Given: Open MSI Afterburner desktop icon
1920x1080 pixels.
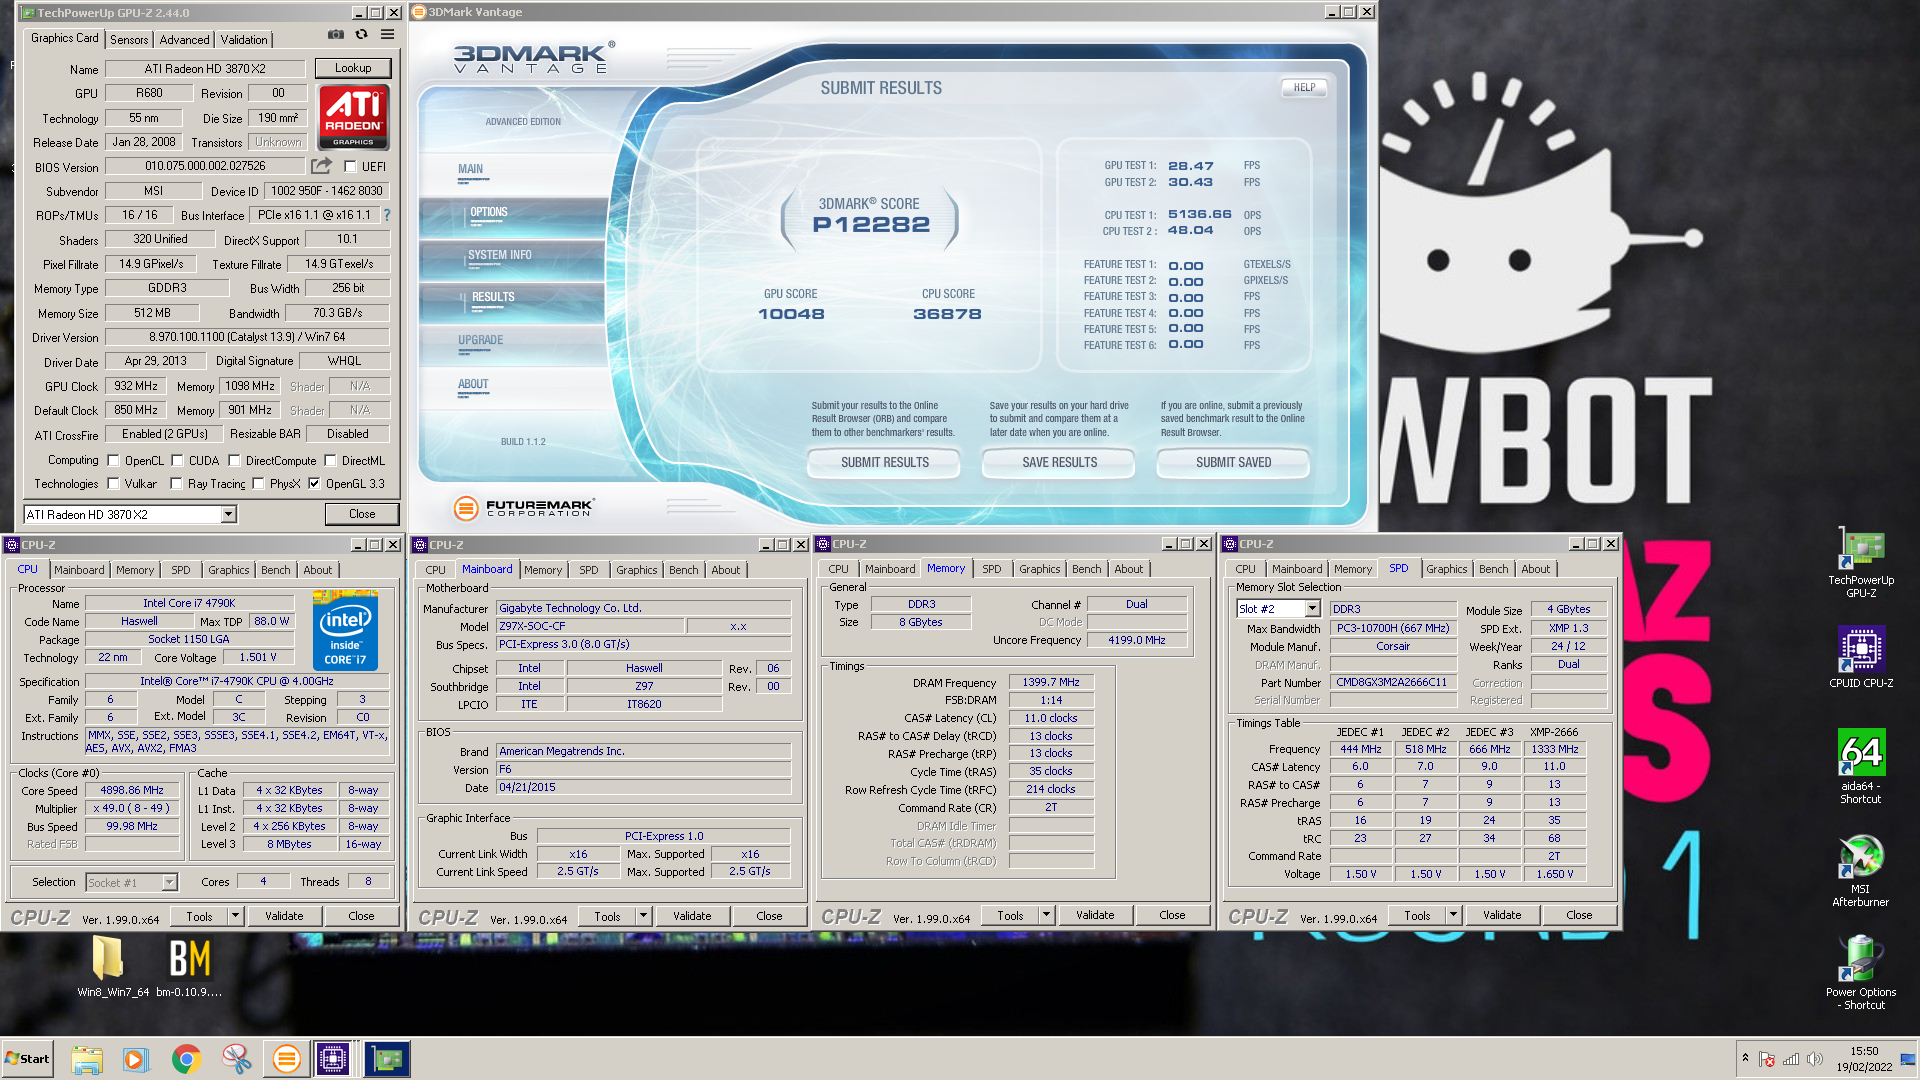Looking at the screenshot, I should click(x=1861, y=870).
